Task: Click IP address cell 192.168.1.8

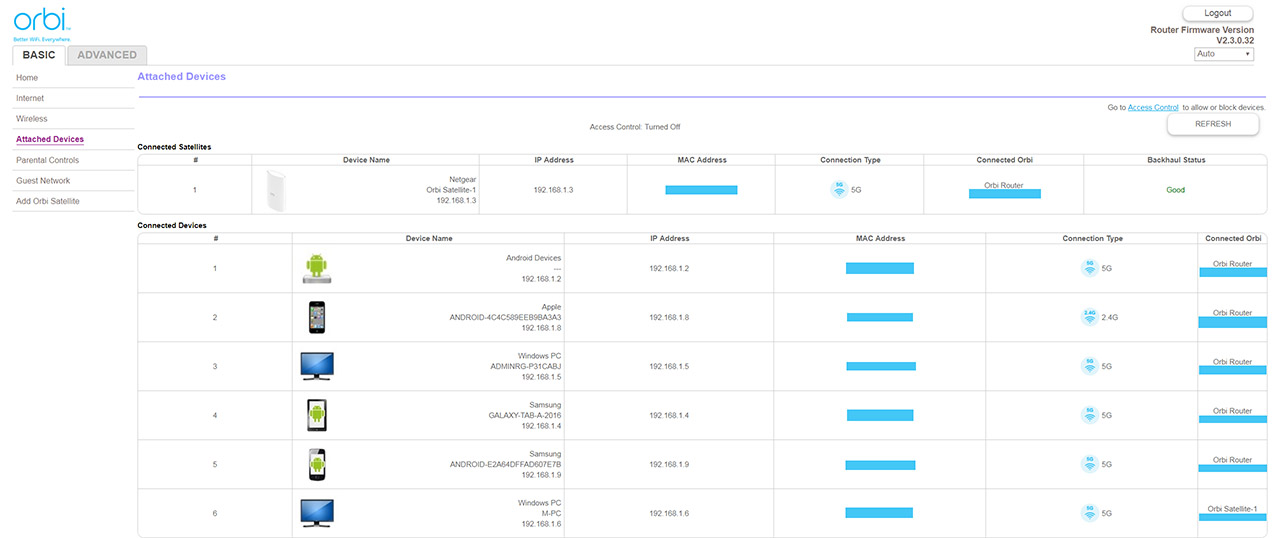Action: point(669,317)
